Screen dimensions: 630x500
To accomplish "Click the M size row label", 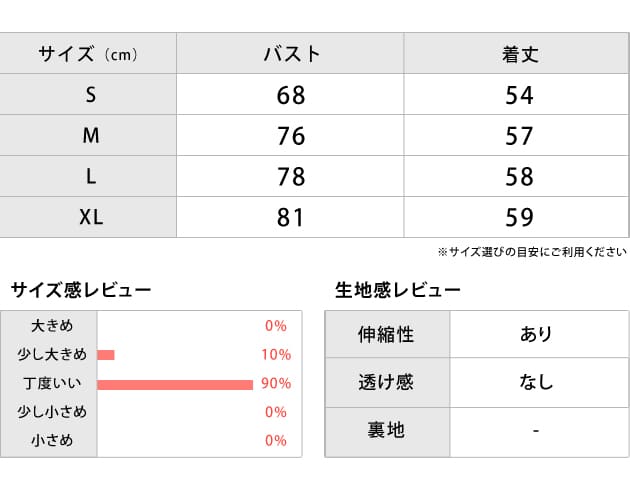I will [90, 136].
